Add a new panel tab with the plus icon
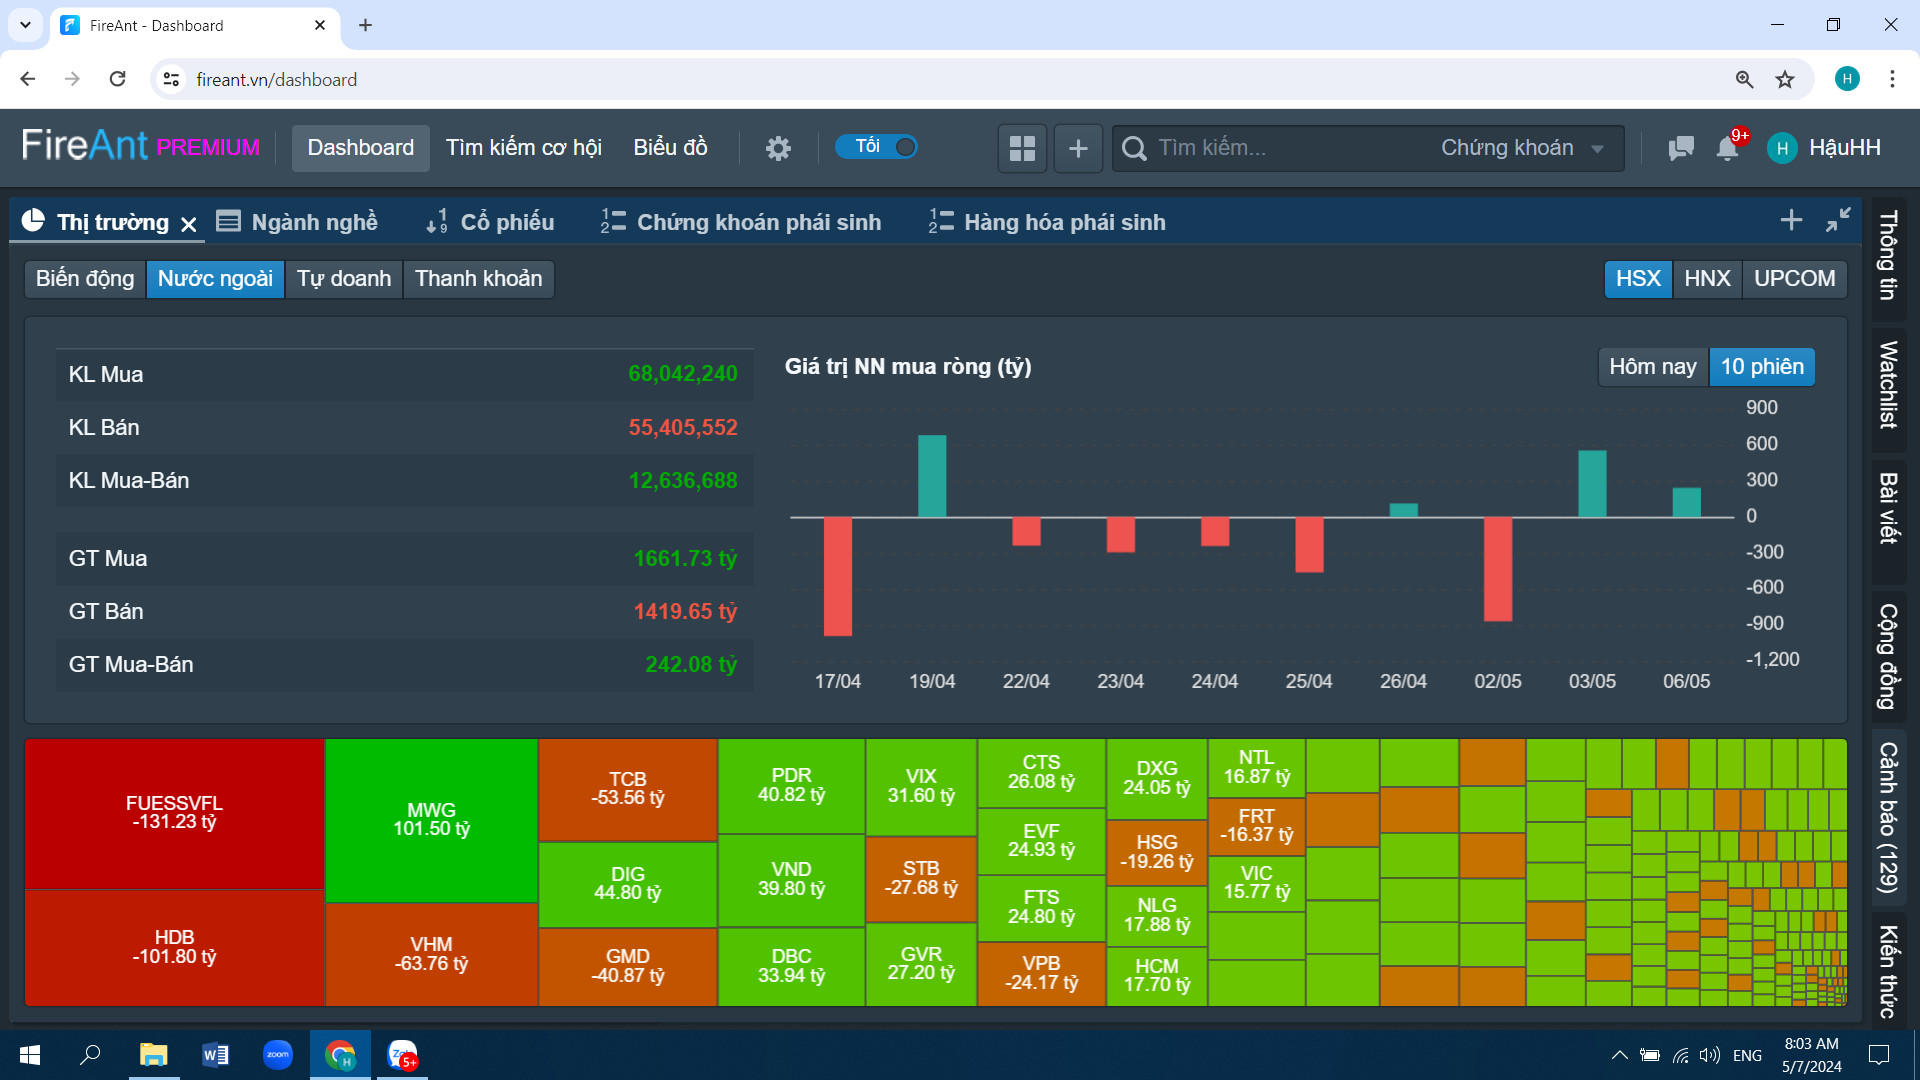Image resolution: width=1920 pixels, height=1080 pixels. [x=1791, y=220]
